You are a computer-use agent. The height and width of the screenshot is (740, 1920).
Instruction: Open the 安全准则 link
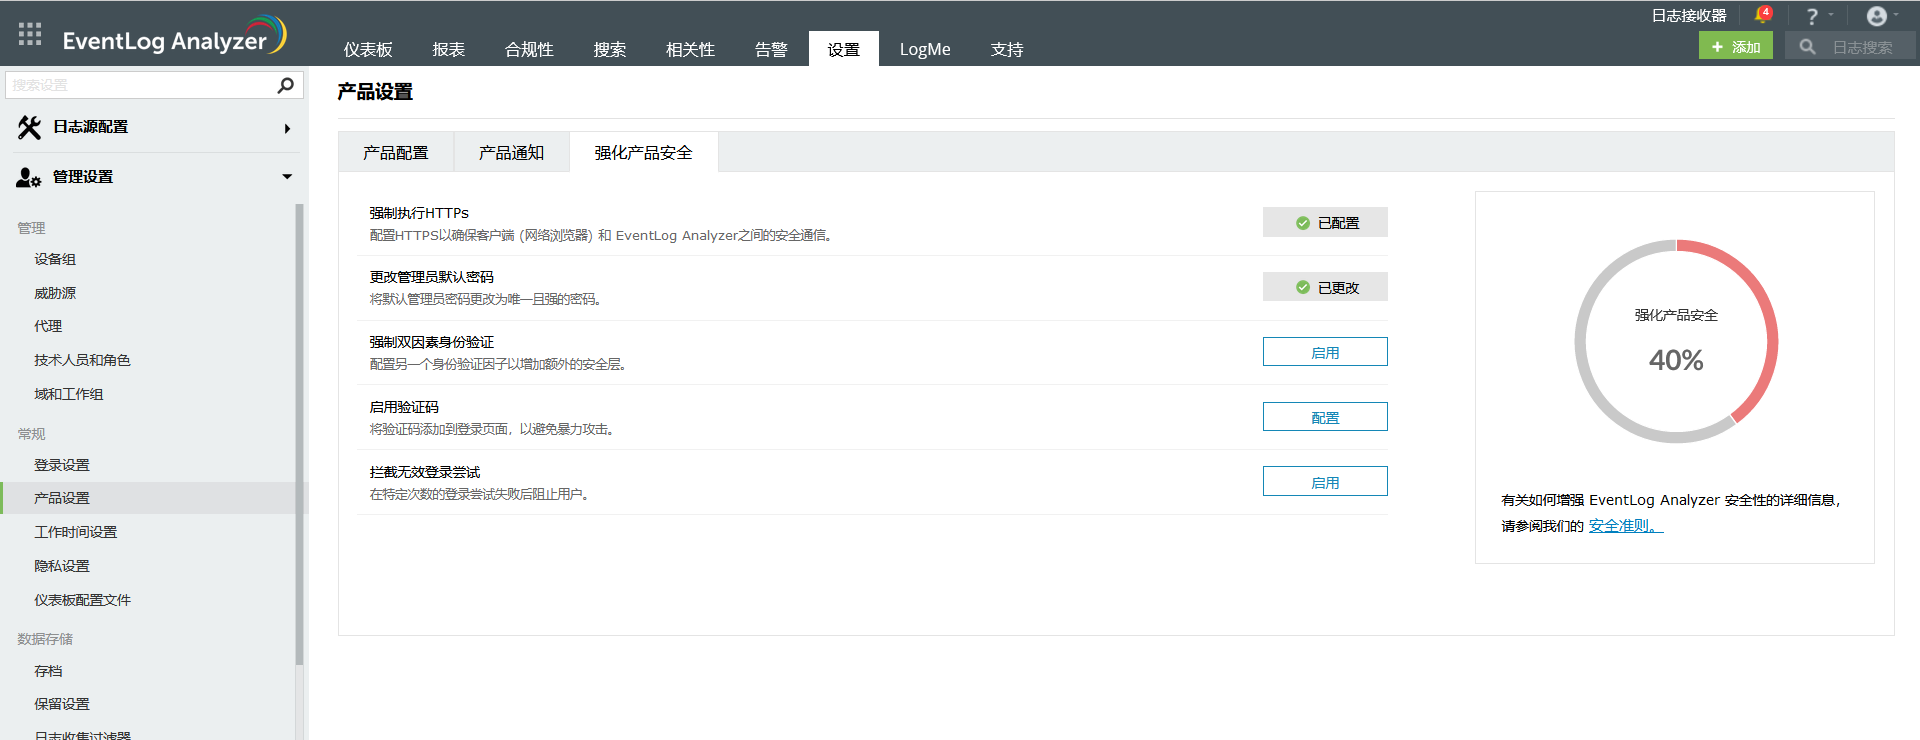tap(1624, 526)
